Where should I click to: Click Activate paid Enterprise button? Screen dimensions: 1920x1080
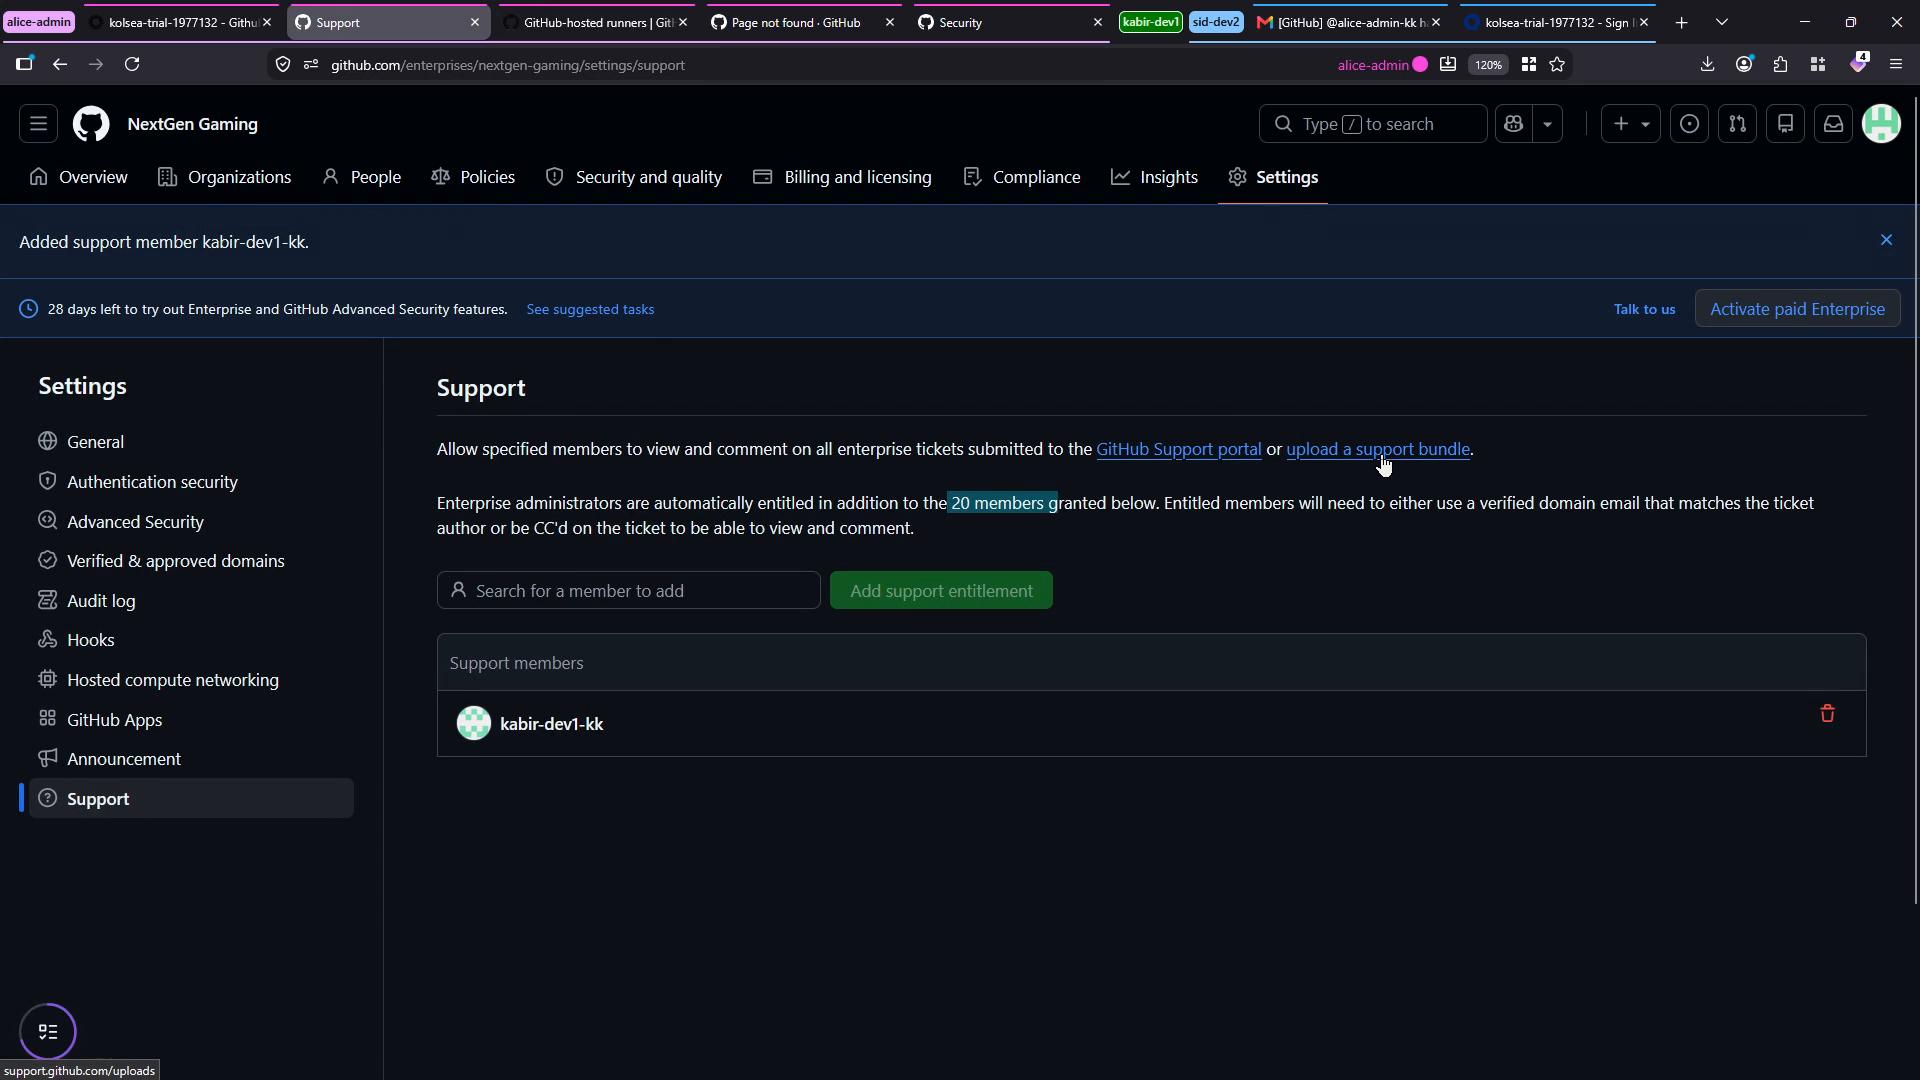[x=1797, y=309]
